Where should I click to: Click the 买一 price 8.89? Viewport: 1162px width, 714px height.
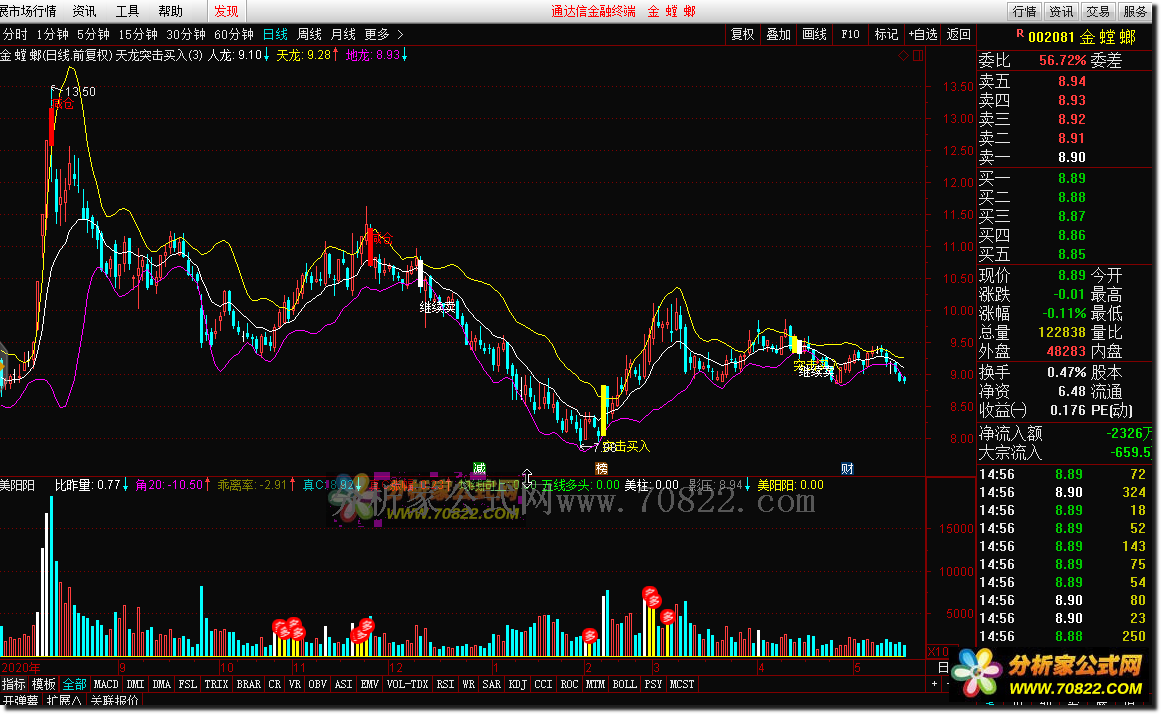[x=1072, y=178]
